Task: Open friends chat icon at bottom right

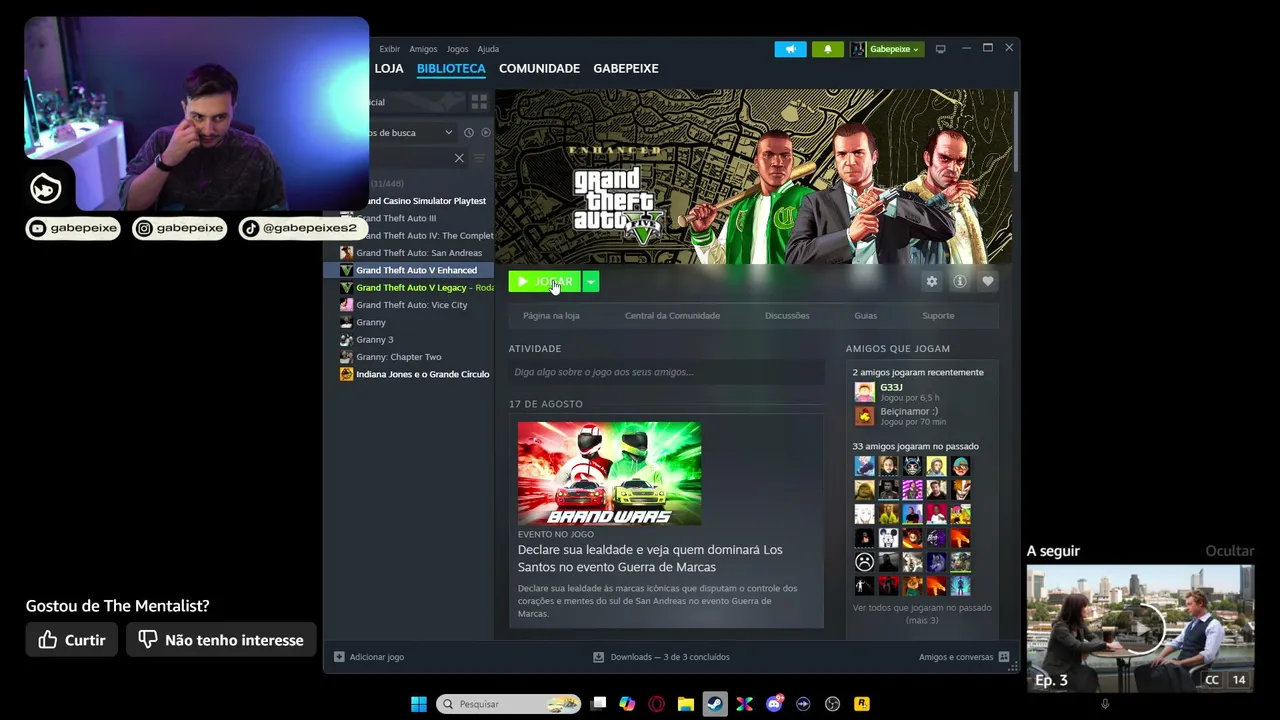Action: pyautogui.click(x=1003, y=657)
